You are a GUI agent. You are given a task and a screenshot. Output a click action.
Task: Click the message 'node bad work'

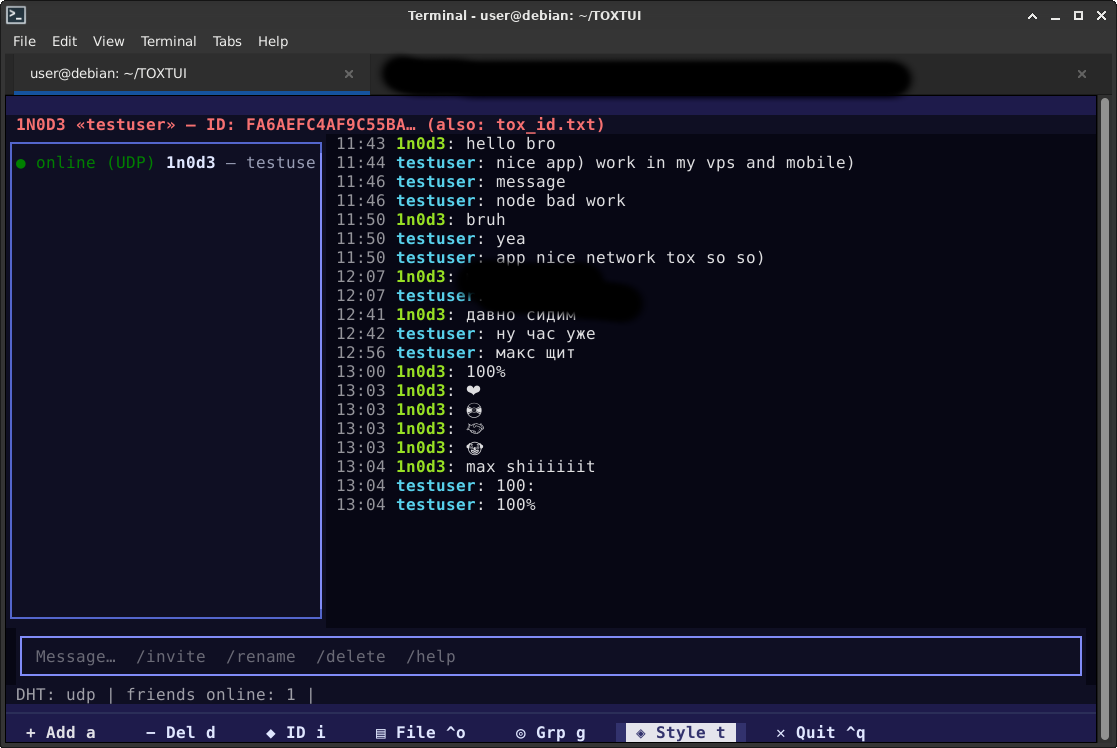(561, 201)
